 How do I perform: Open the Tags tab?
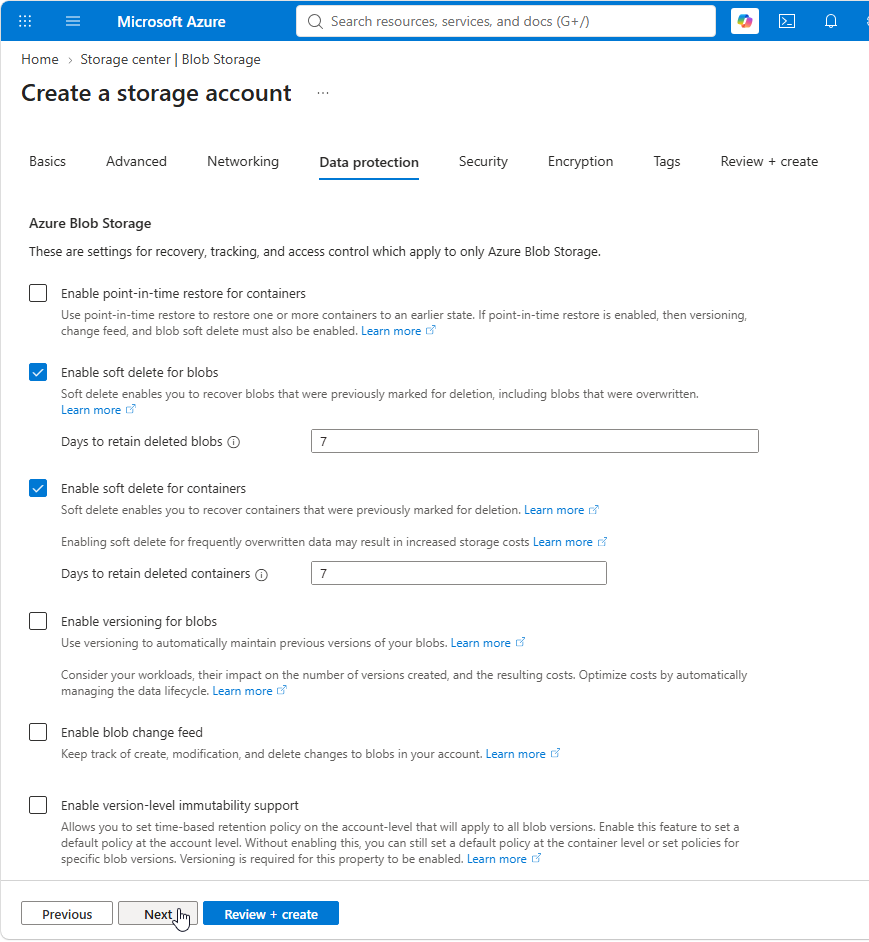click(667, 162)
